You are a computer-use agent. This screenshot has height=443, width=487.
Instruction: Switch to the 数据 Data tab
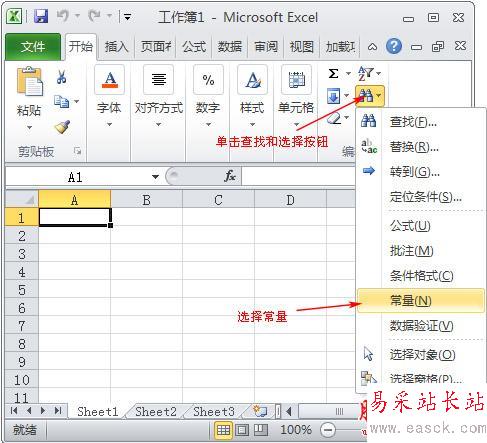[x=230, y=47]
